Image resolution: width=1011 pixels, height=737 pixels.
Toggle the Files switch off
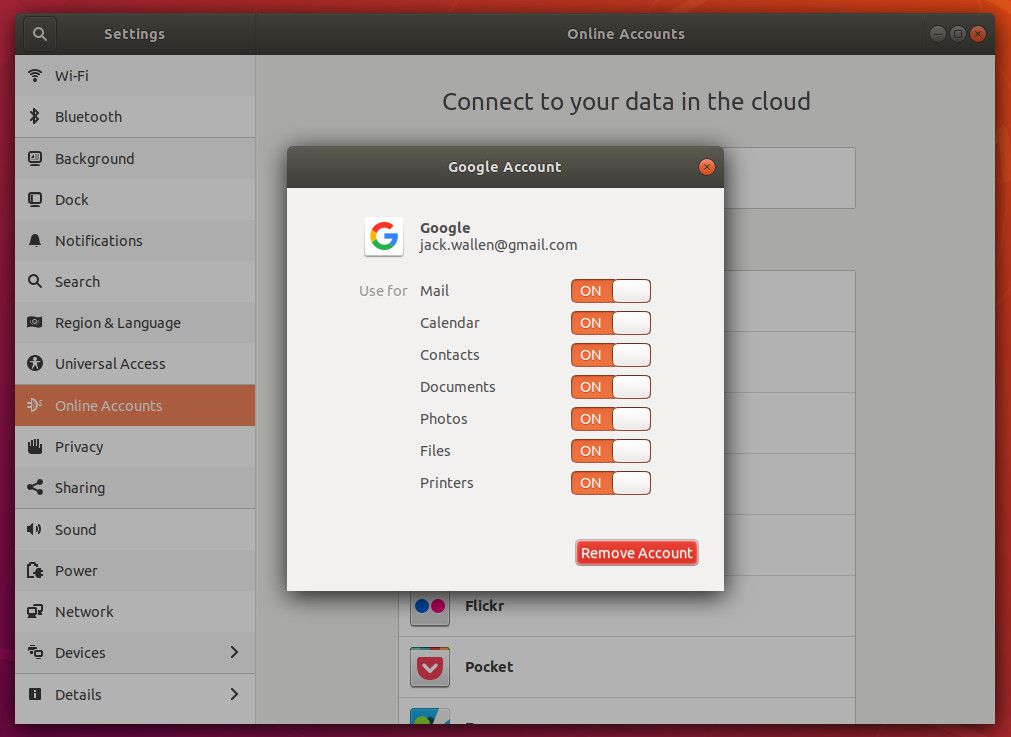coord(611,451)
